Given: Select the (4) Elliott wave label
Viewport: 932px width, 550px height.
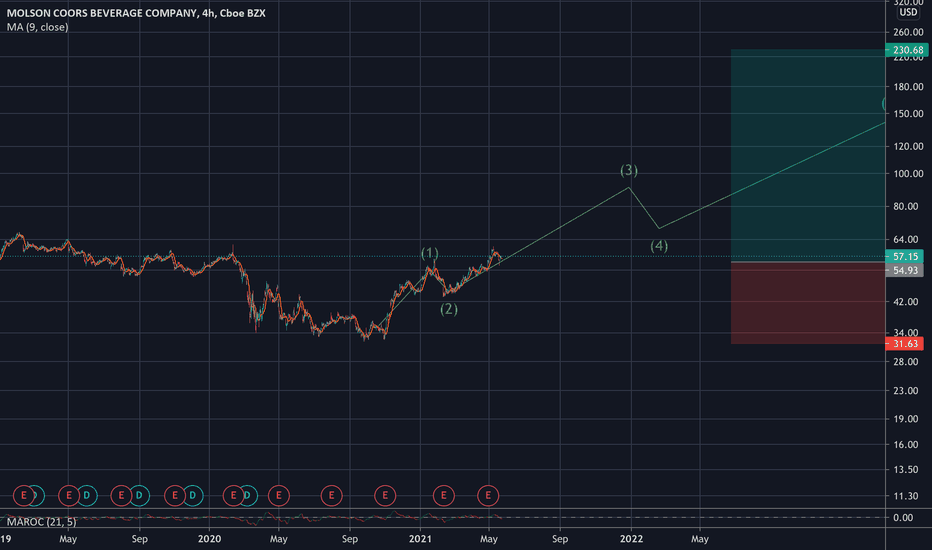Looking at the screenshot, I should pyautogui.click(x=659, y=246).
